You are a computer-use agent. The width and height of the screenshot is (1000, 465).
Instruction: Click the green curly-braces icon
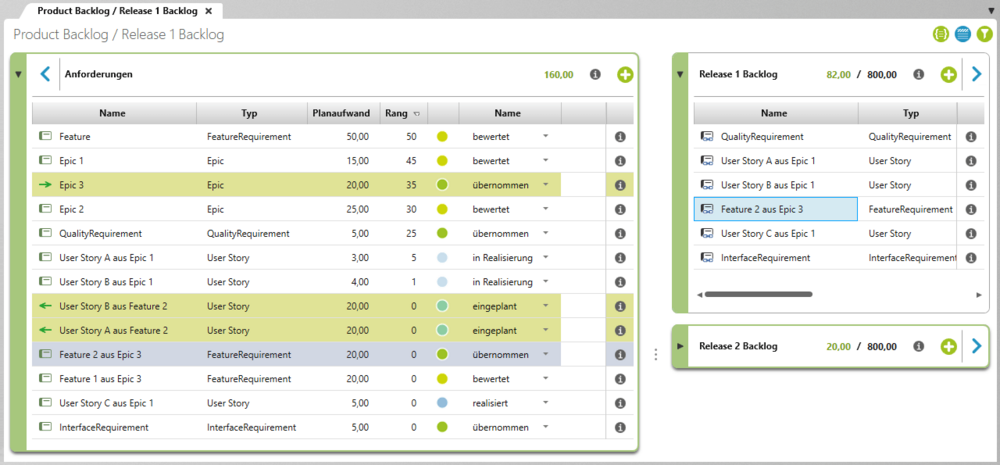pyautogui.click(x=941, y=34)
